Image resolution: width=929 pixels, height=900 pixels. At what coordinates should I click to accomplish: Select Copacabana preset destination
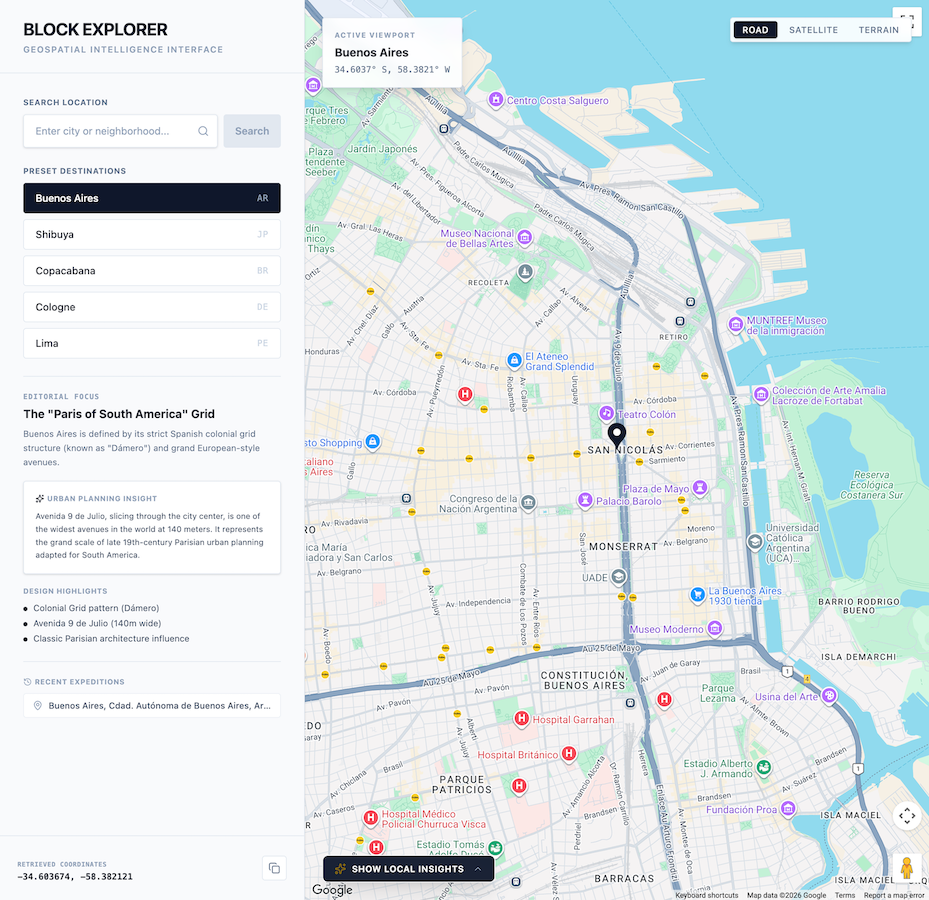[152, 271]
